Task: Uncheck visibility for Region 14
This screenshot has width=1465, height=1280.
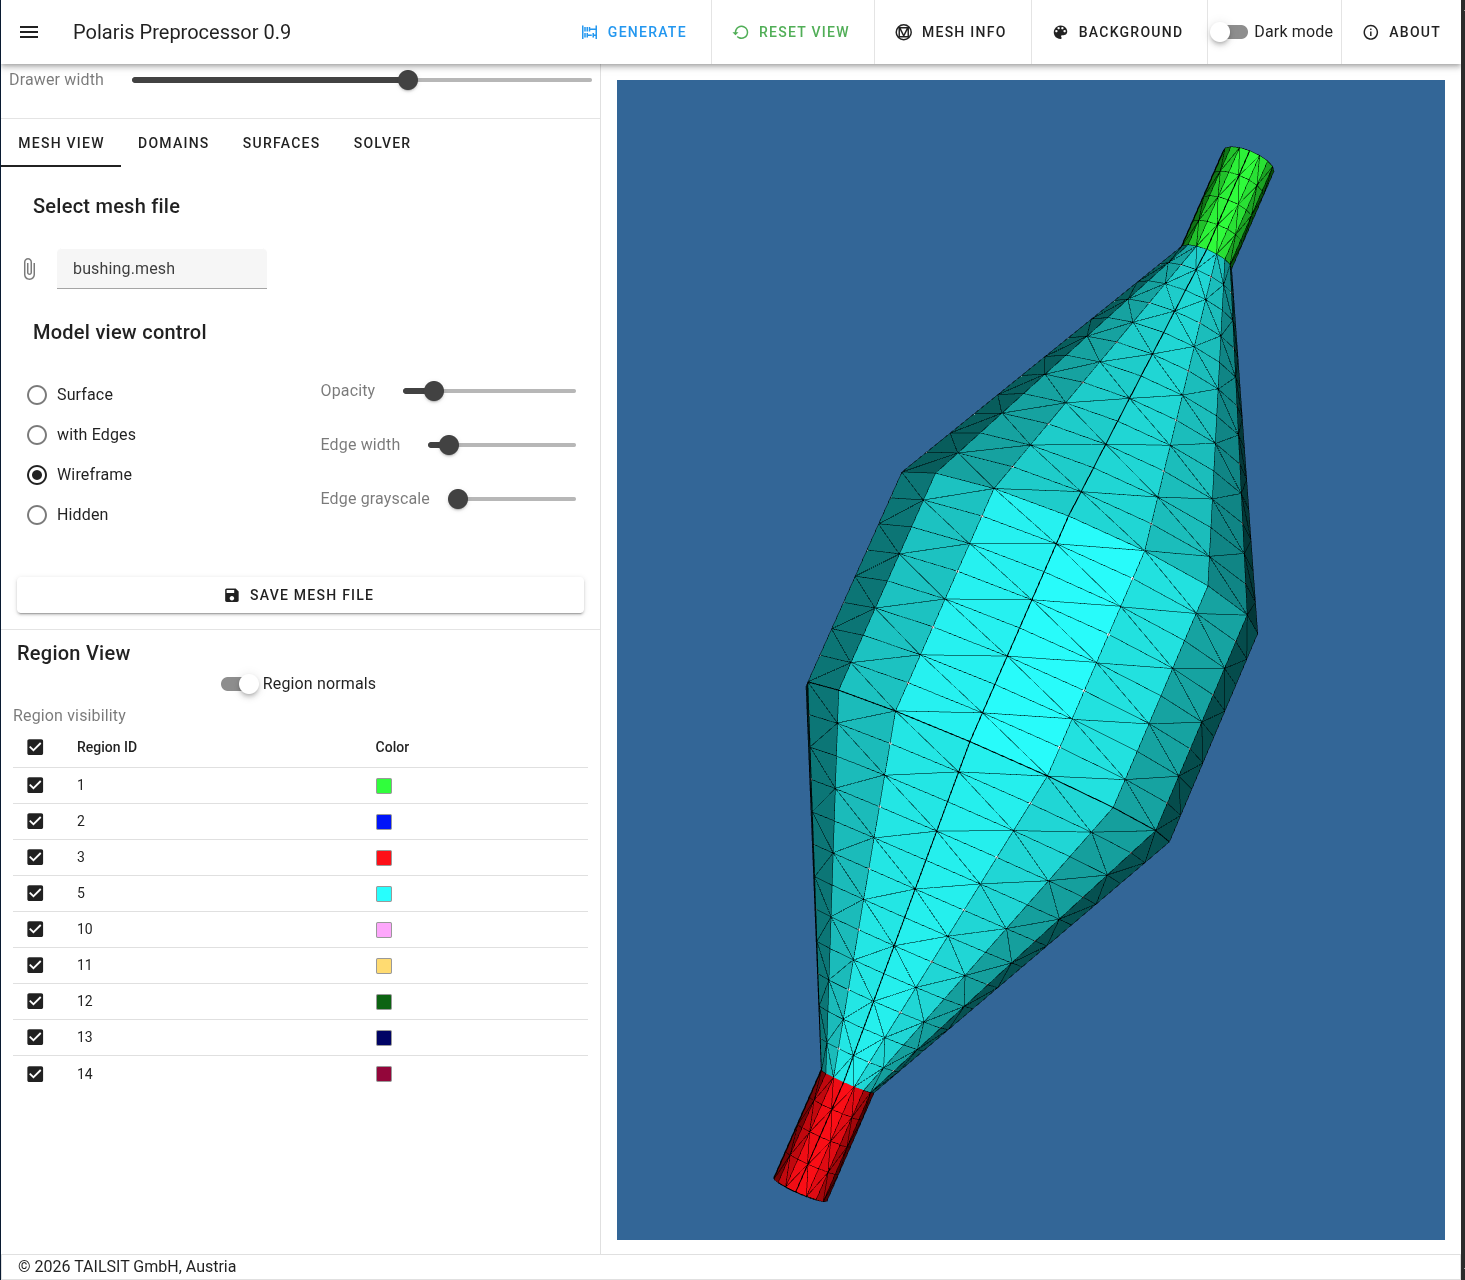Action: (35, 1074)
